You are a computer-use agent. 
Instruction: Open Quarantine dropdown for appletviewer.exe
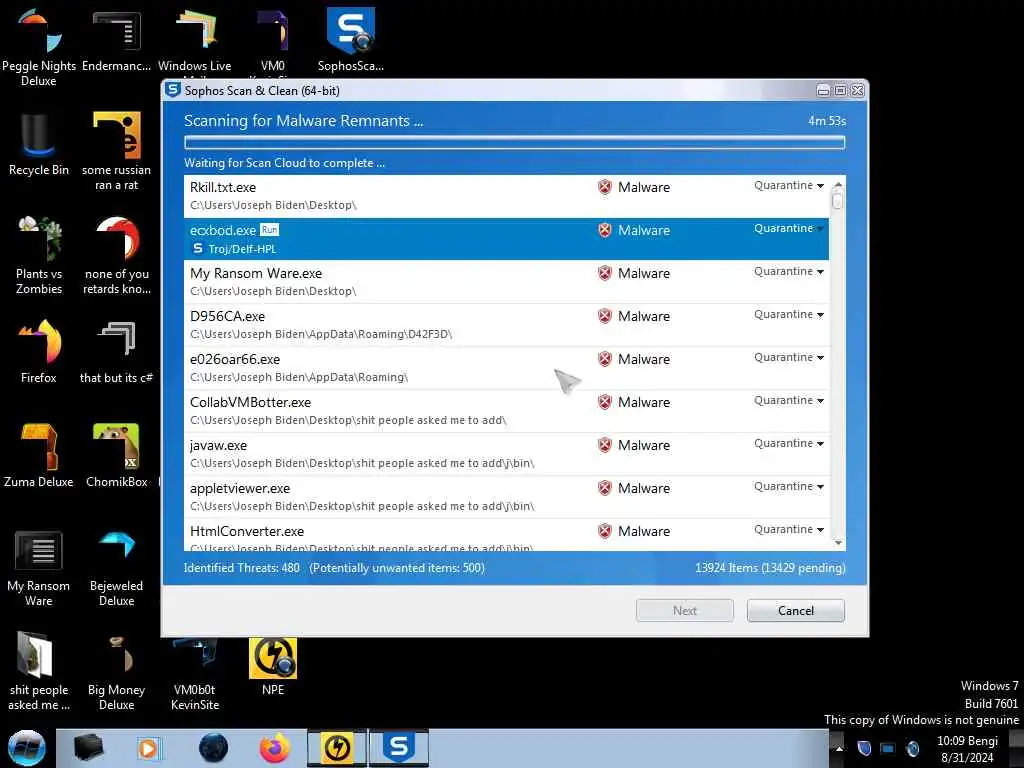point(789,487)
